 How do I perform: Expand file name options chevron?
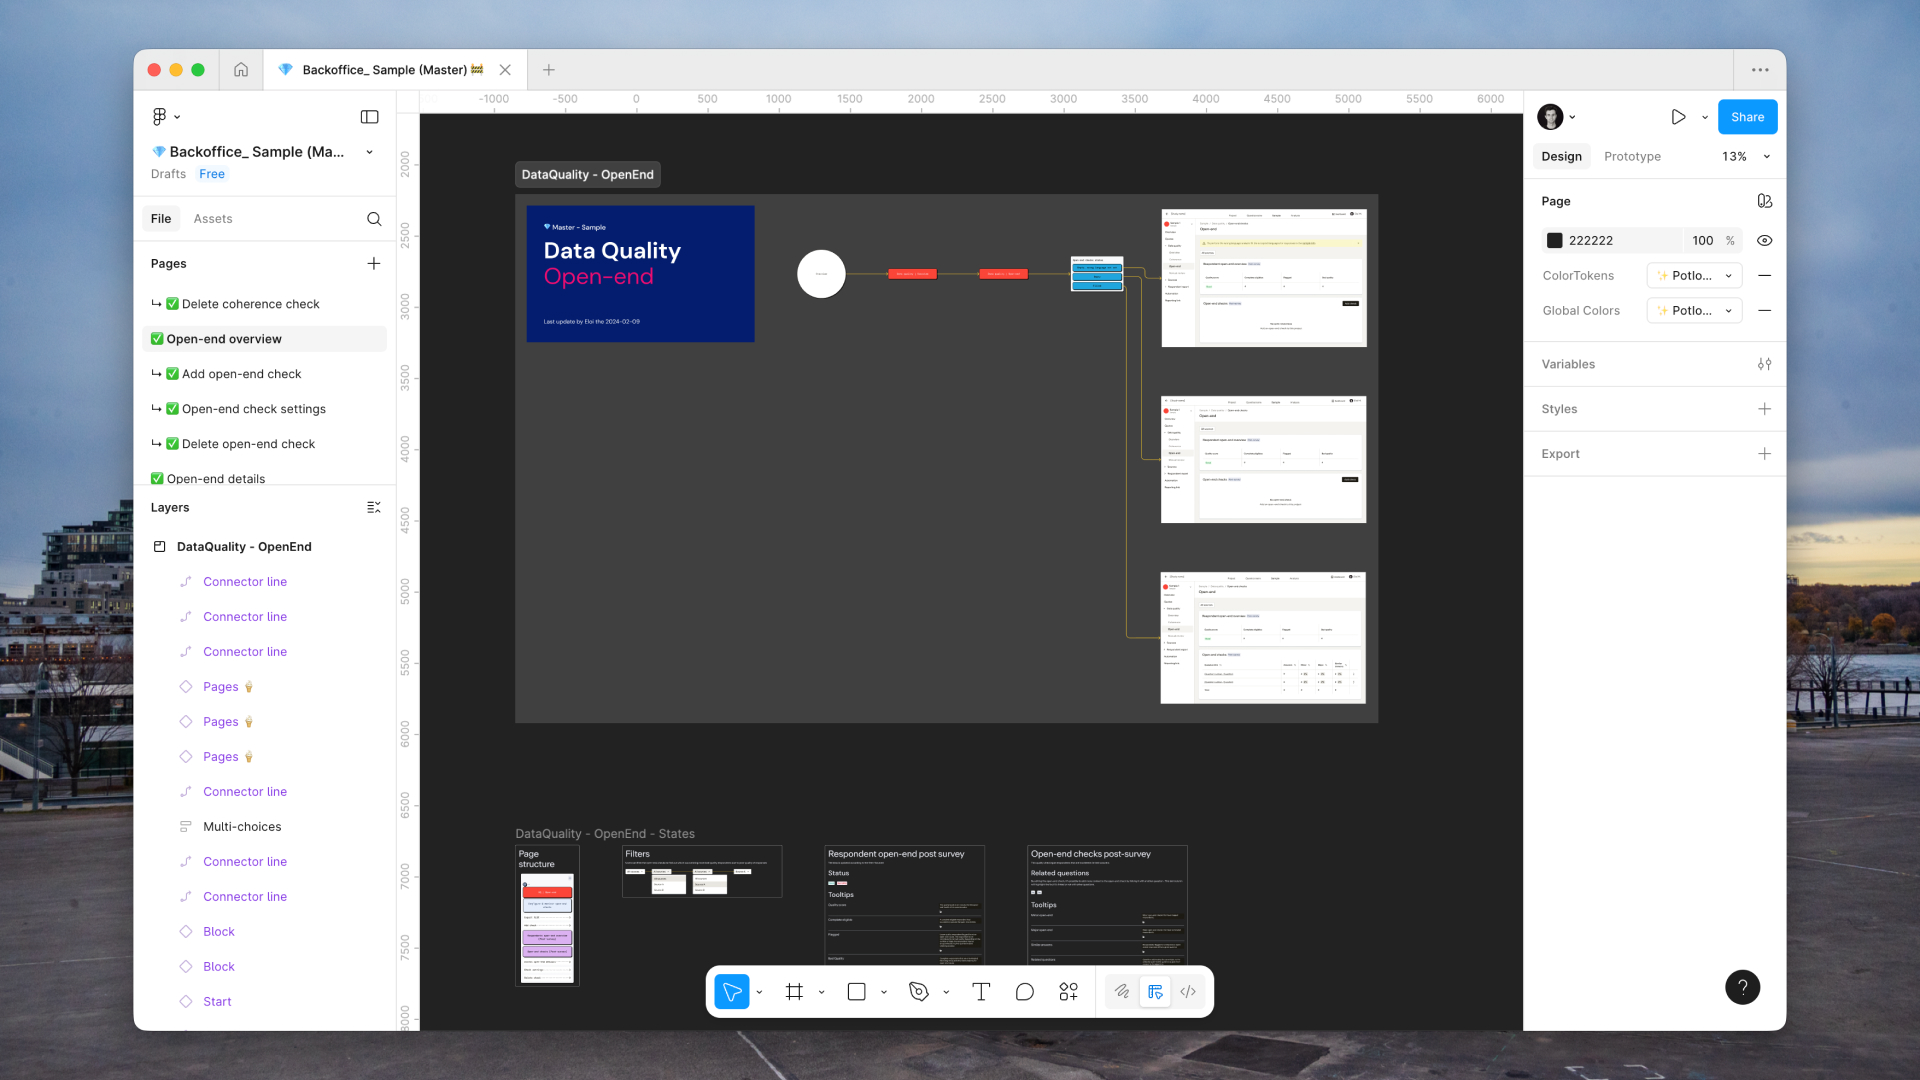[370, 152]
